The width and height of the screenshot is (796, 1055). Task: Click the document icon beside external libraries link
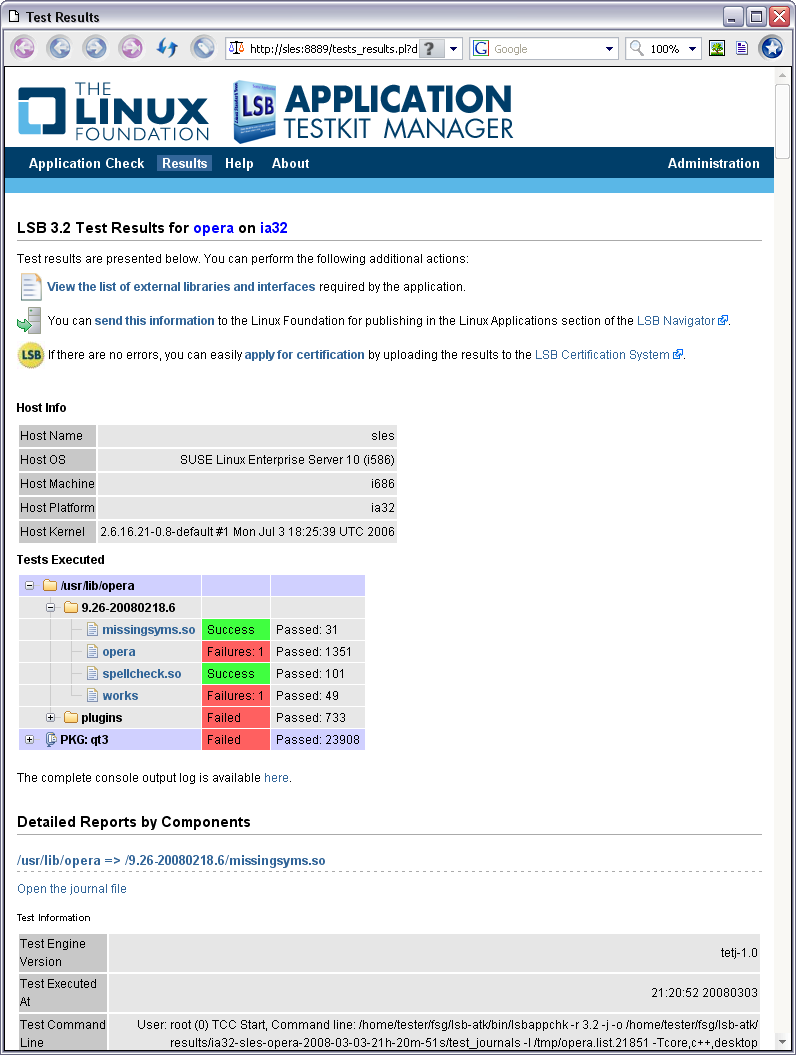(x=31, y=287)
